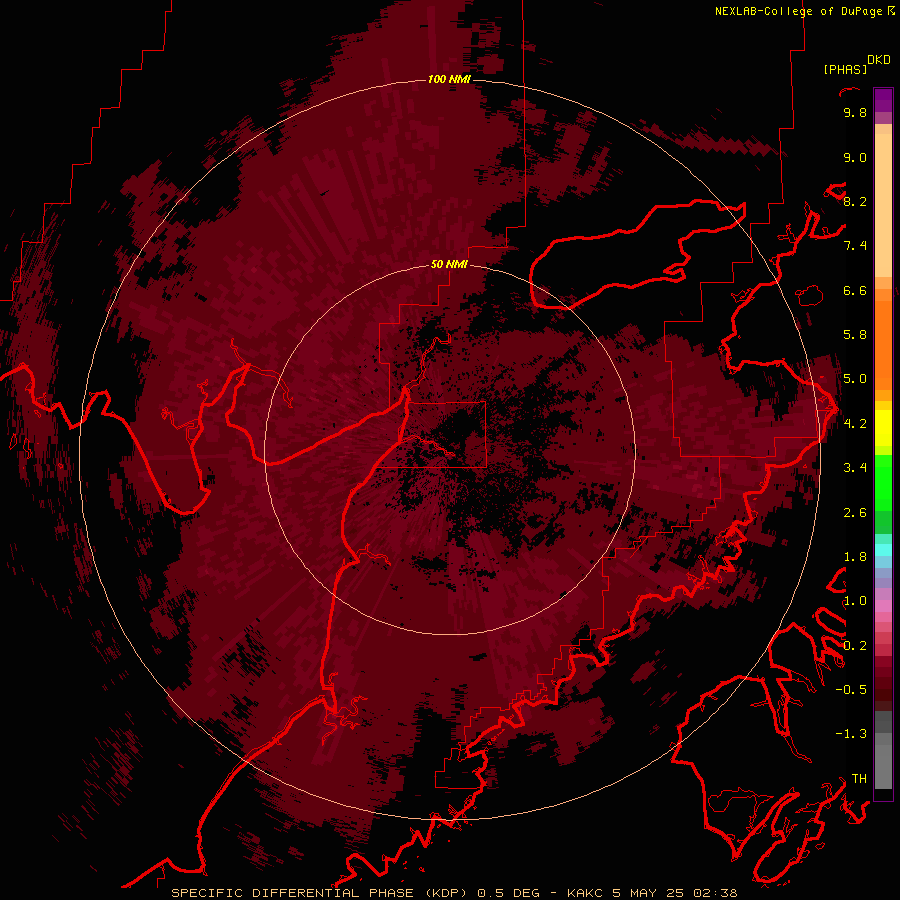
Task: Click the KAKC station identifier in the caption
Action: click(585, 893)
